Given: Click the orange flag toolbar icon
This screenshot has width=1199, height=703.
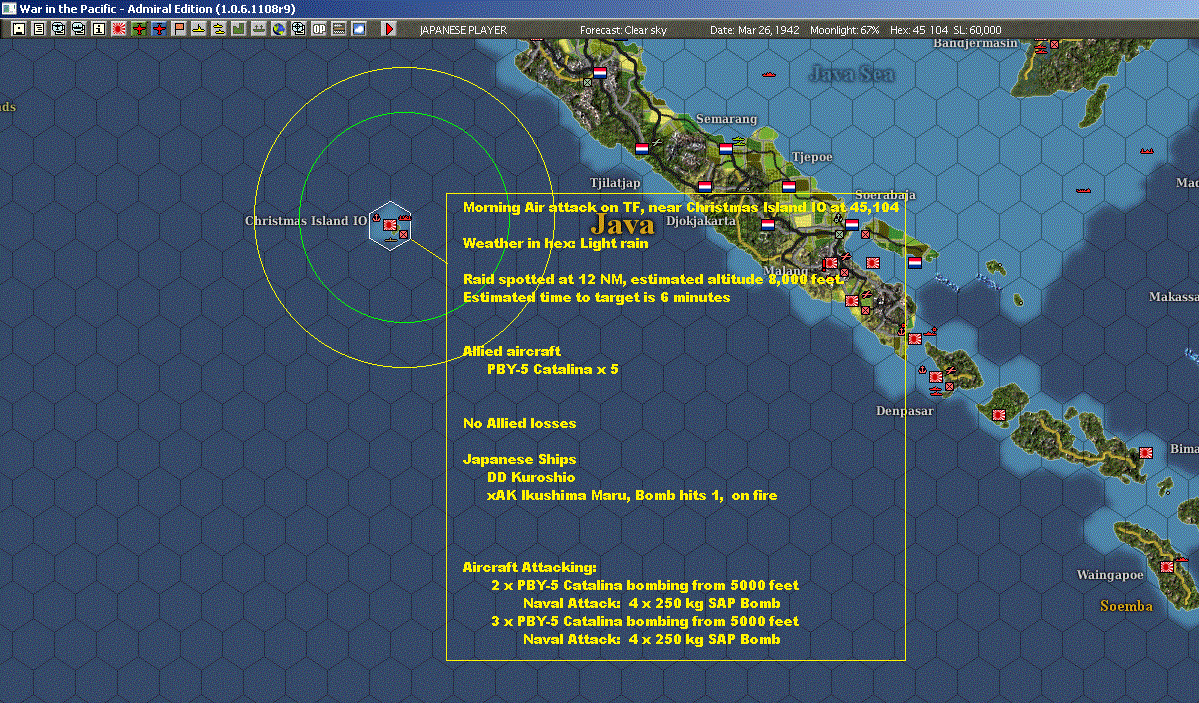Looking at the screenshot, I should point(179,29).
